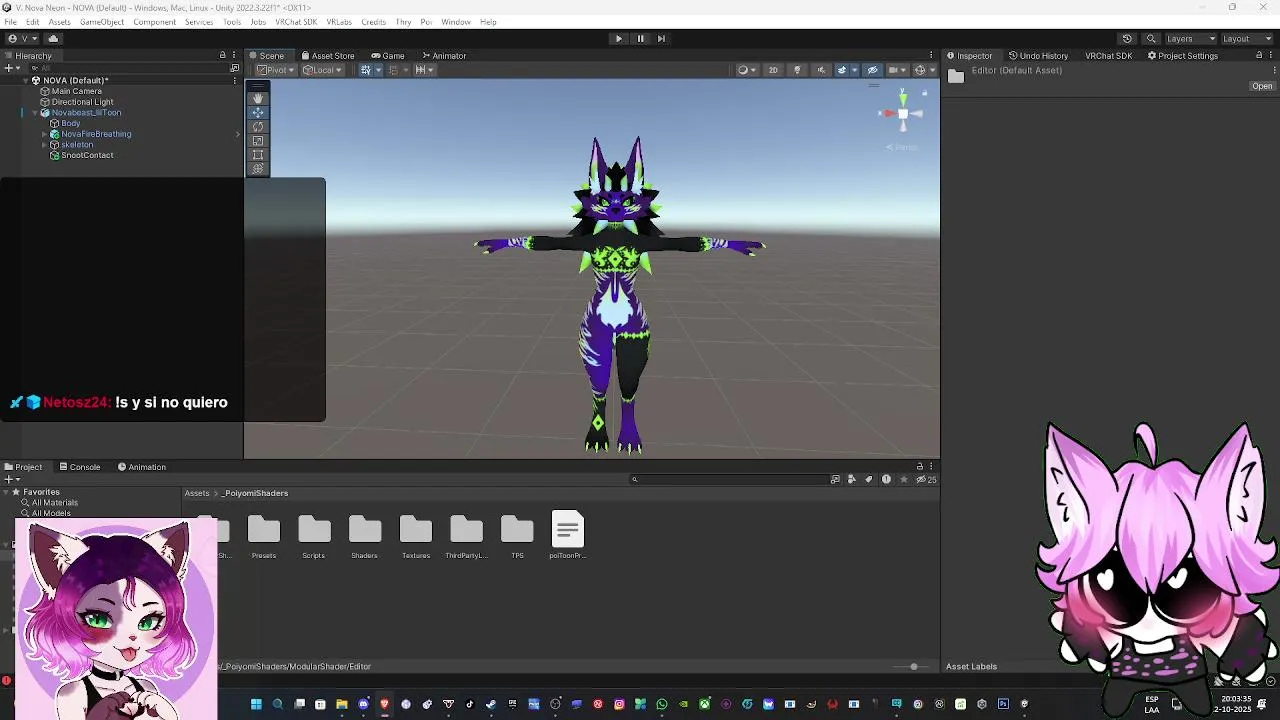Open scene camera settings
The width and height of the screenshot is (1280, 720).
(896, 70)
